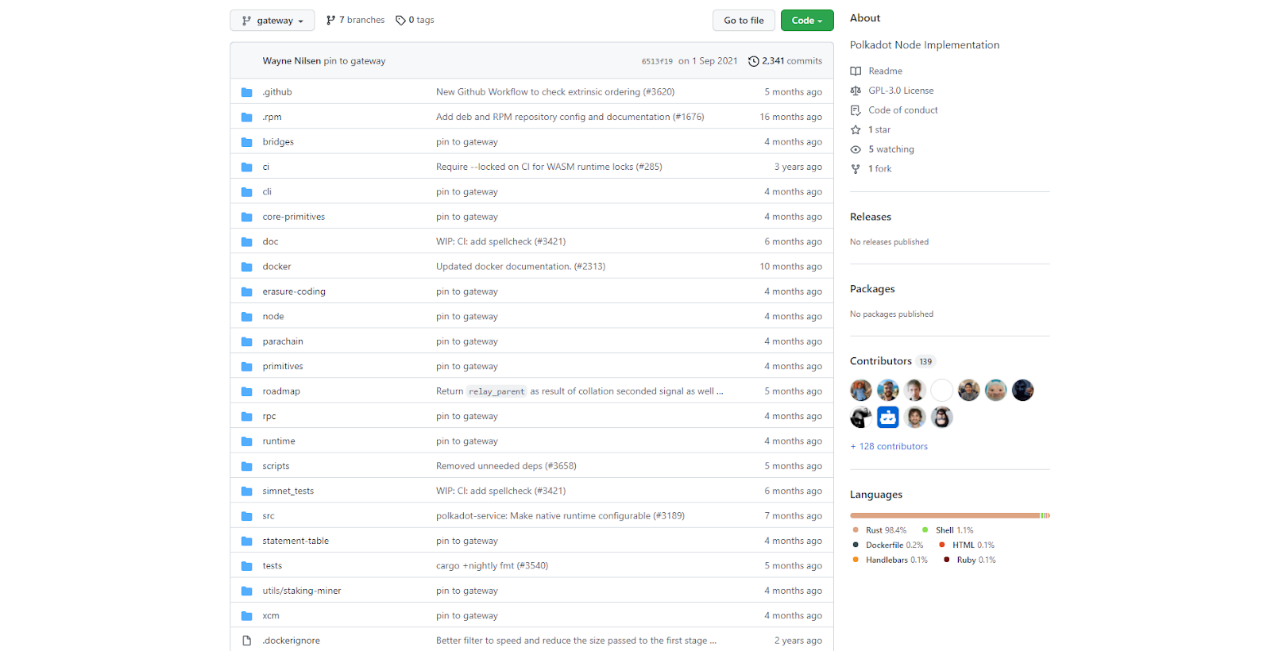Viewport: 1271px width, 651px height.
Task: Click the first contributor avatar
Action: pos(861,390)
